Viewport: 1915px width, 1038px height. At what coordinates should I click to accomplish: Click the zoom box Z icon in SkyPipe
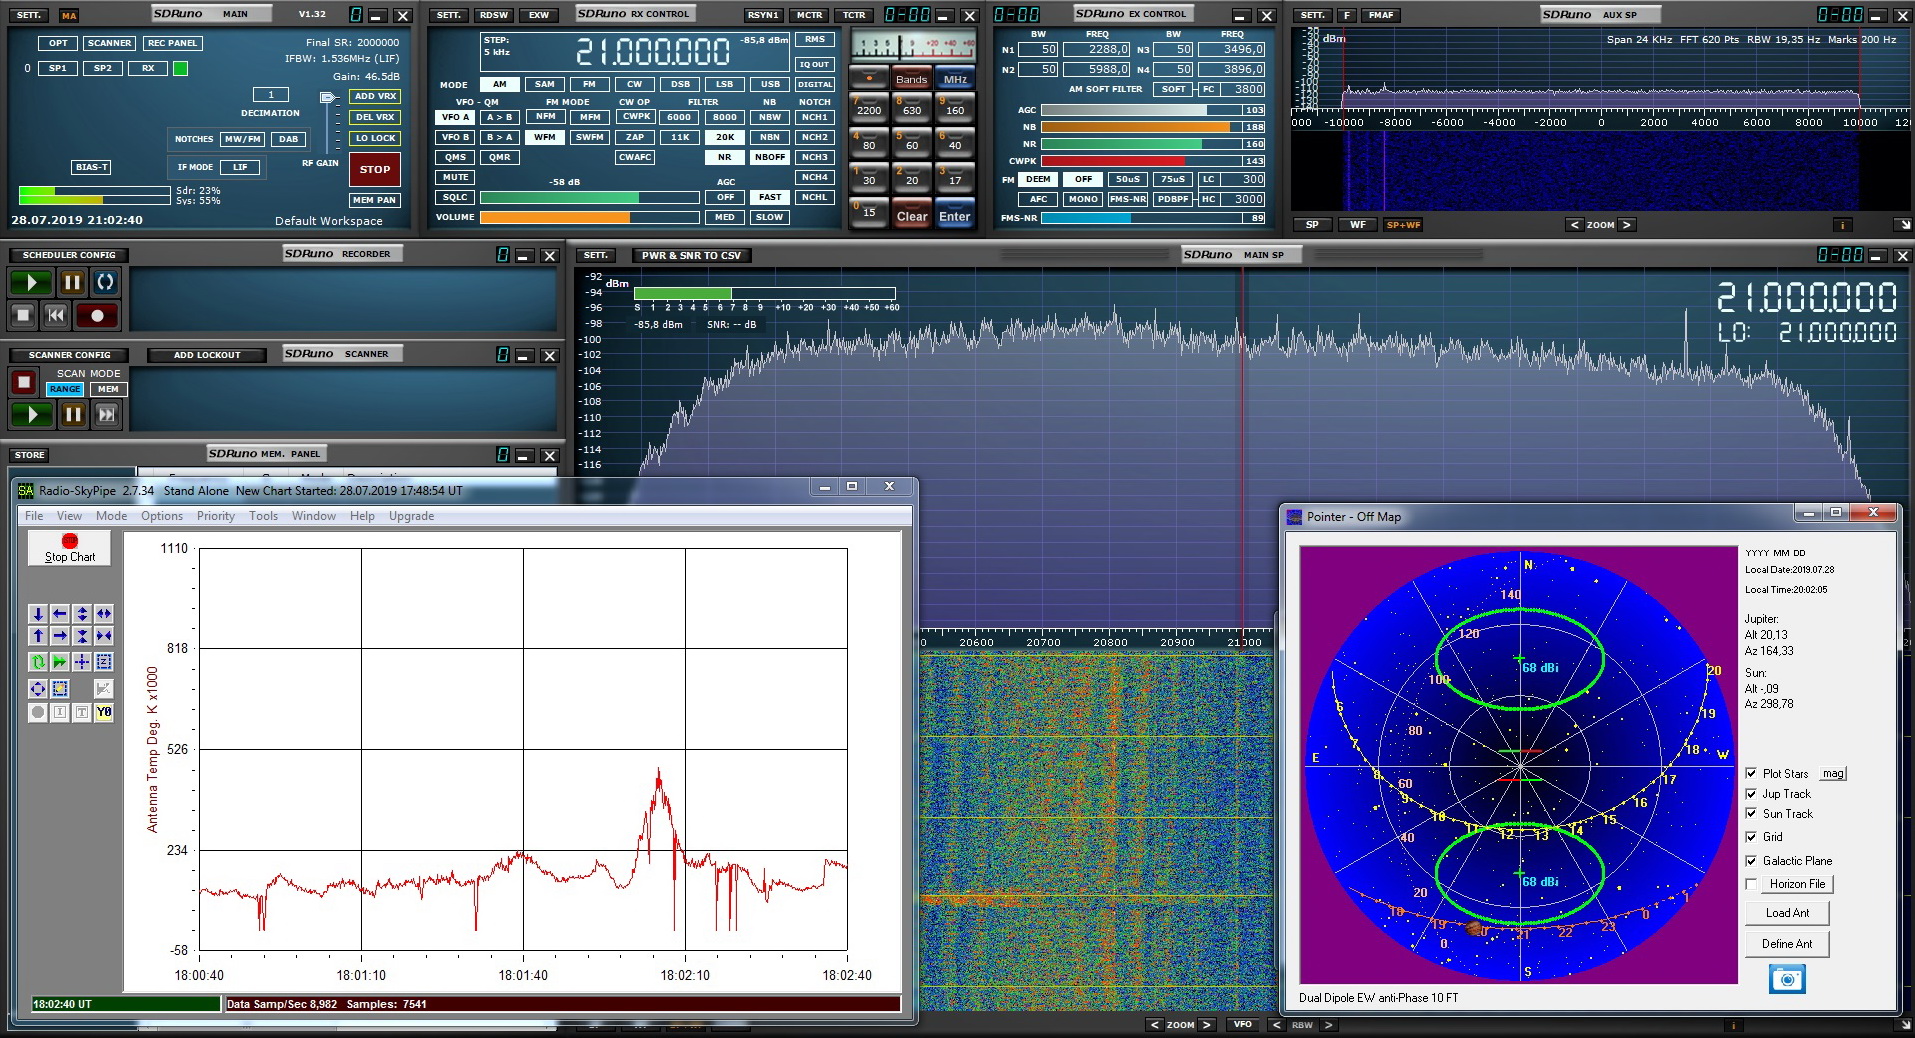click(104, 662)
